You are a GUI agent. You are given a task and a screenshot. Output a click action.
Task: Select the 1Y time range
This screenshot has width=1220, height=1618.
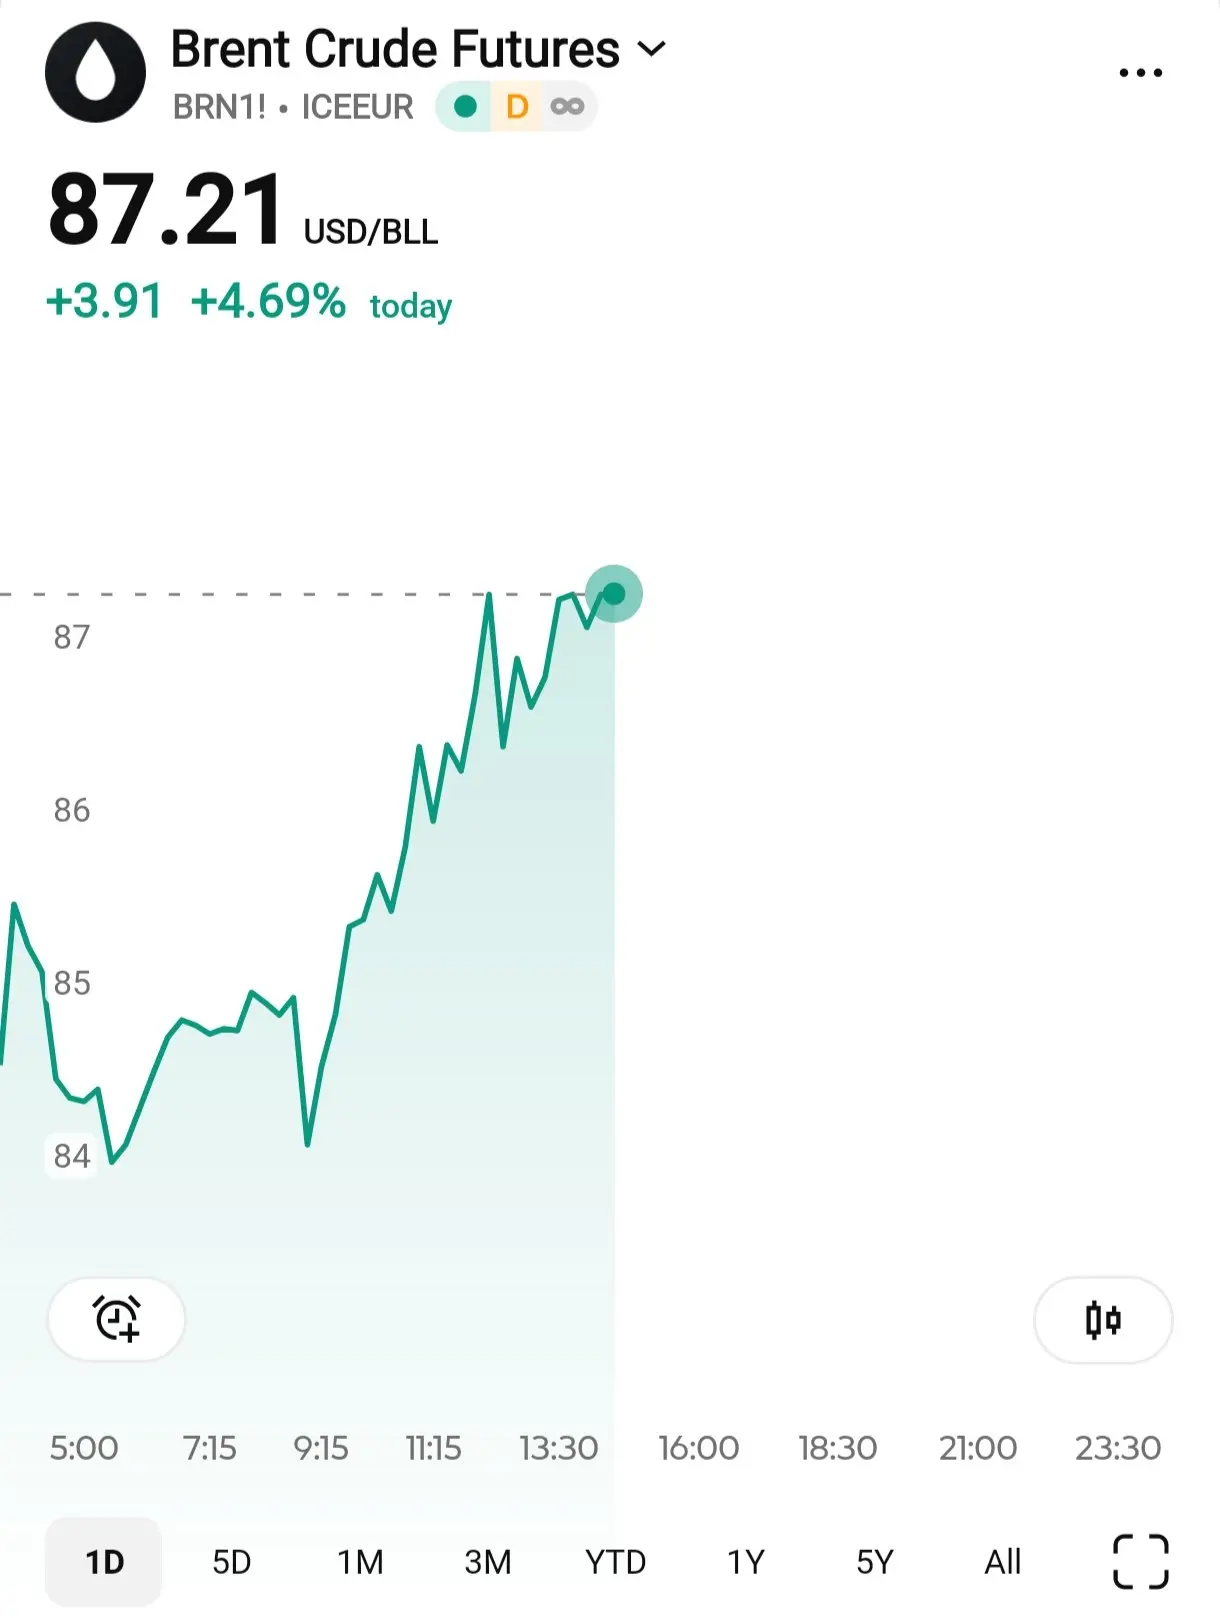746,1561
